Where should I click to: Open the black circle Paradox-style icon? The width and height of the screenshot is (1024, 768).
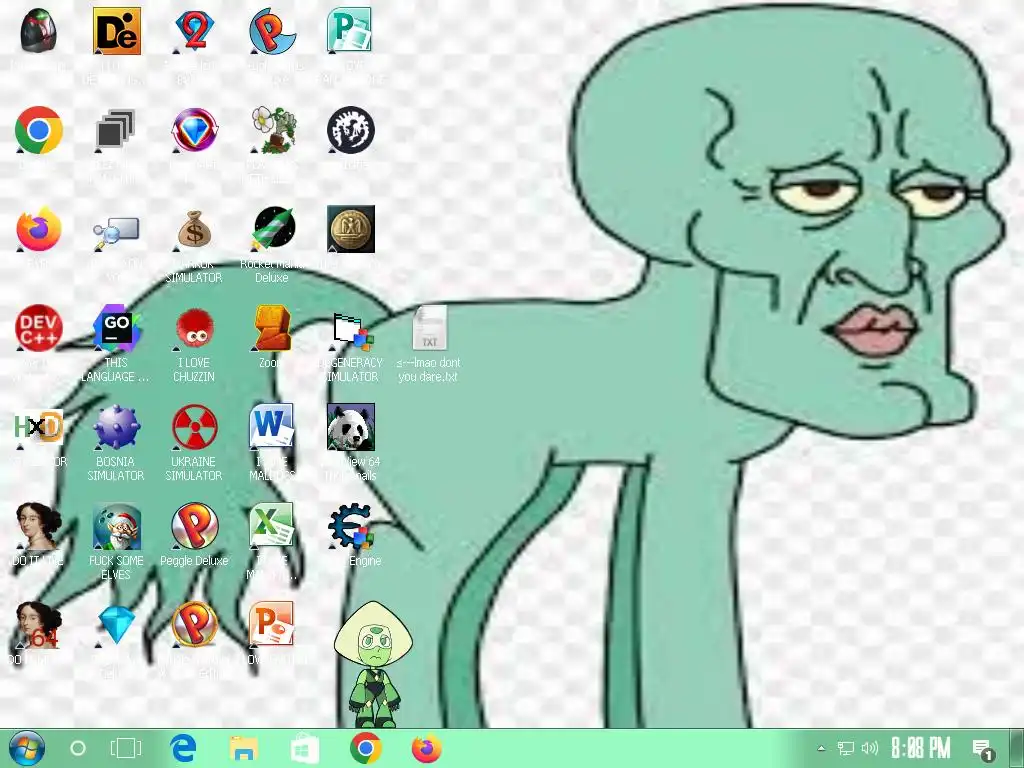click(x=351, y=129)
